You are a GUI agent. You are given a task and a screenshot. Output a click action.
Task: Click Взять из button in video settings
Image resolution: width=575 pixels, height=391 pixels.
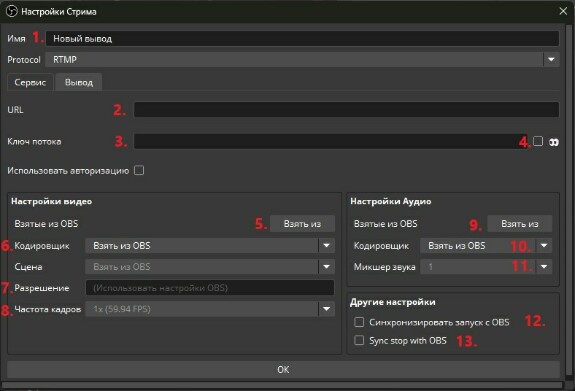[302, 224]
